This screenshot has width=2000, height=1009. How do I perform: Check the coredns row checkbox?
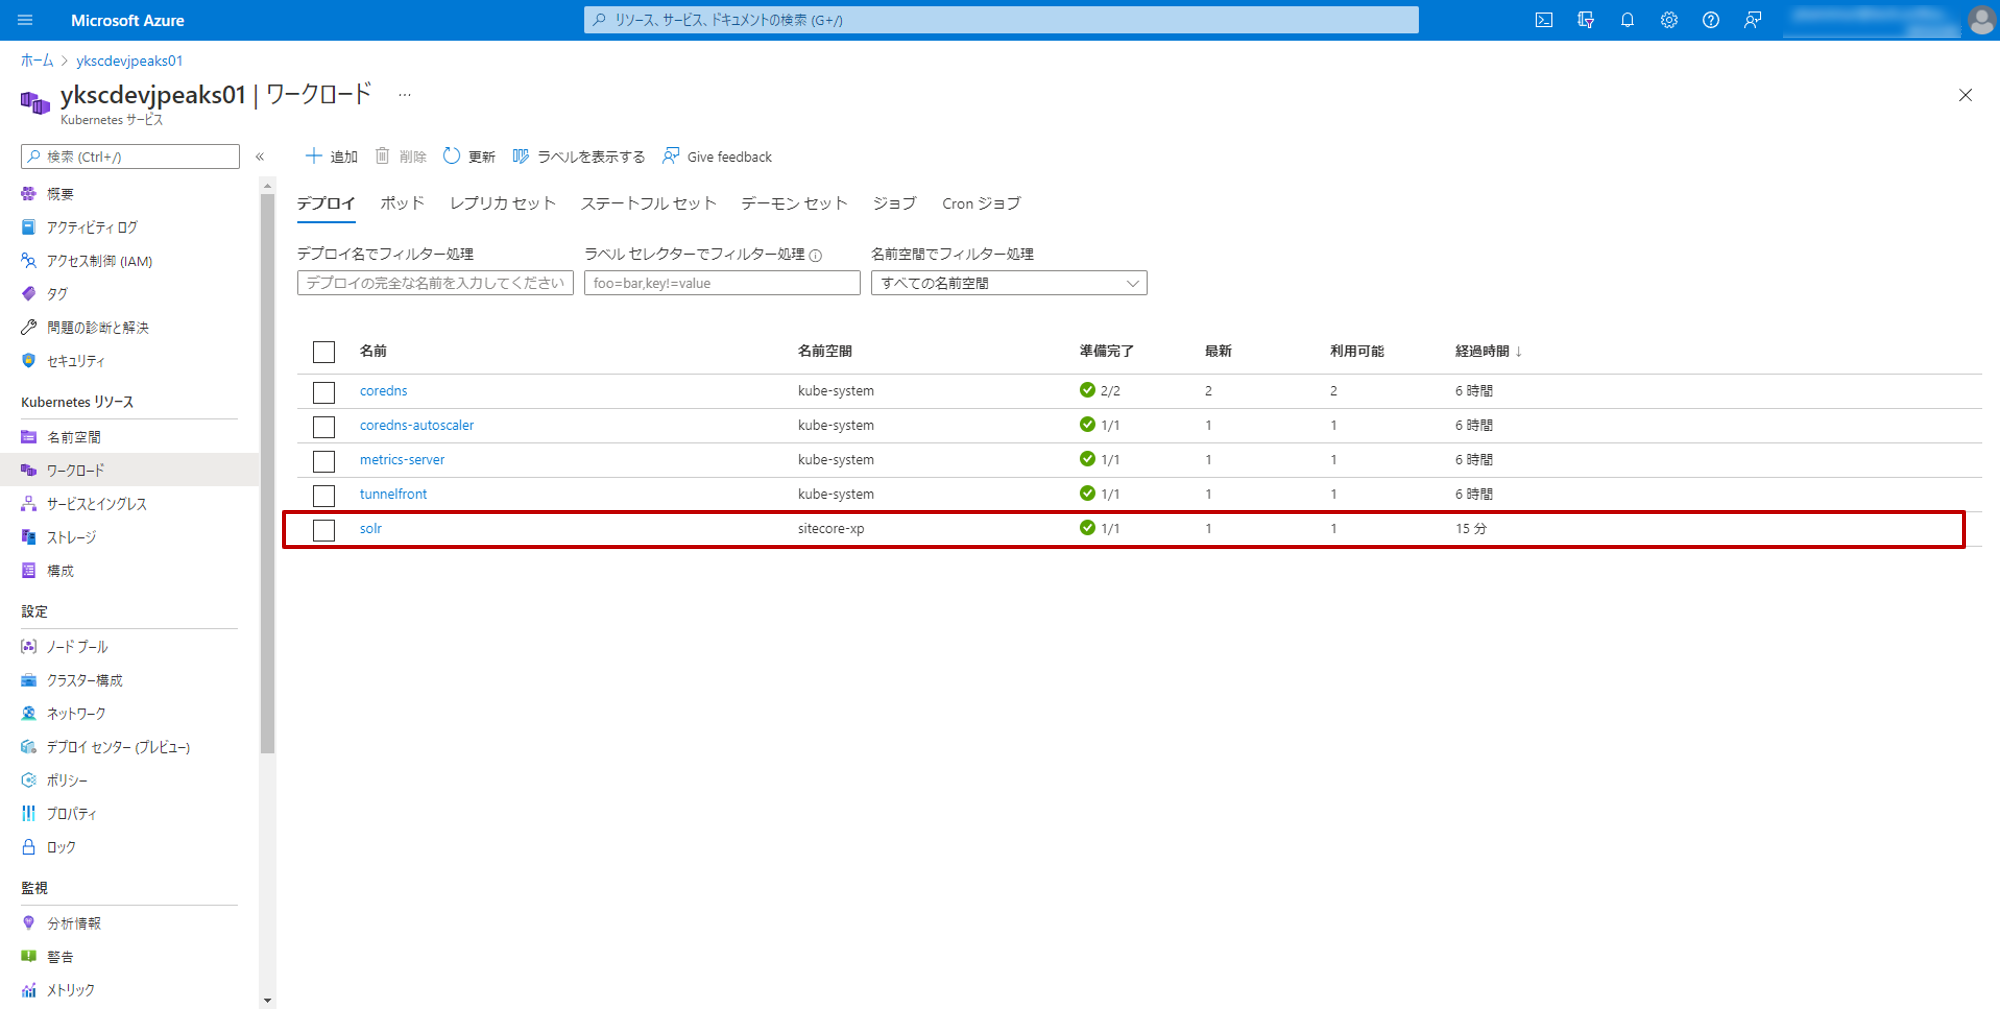(x=324, y=392)
